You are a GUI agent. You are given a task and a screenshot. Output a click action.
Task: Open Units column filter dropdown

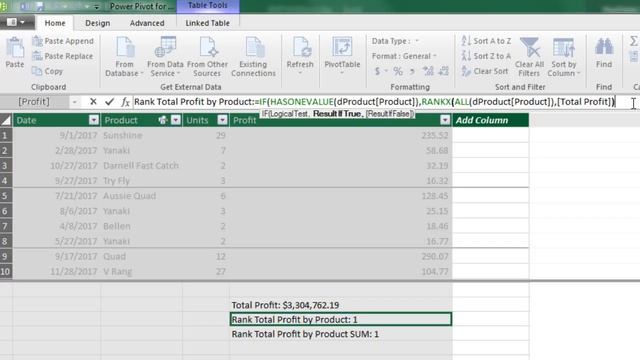tap(222, 120)
